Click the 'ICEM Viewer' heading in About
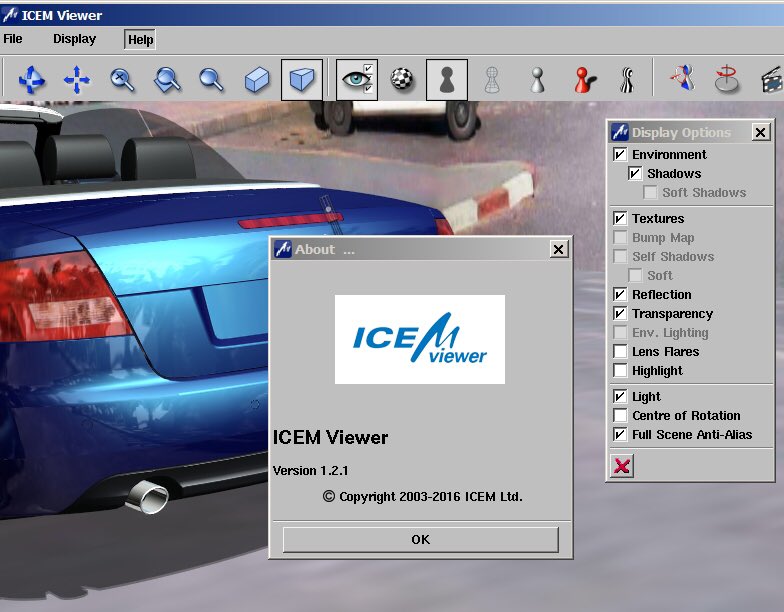Screen dimensions: 784x612 (330, 438)
